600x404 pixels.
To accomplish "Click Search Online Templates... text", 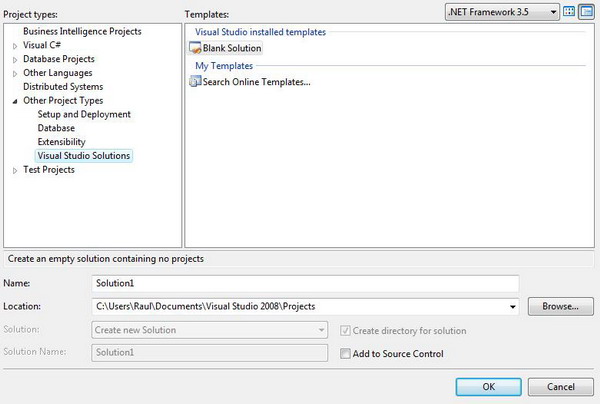I will coord(257,82).
